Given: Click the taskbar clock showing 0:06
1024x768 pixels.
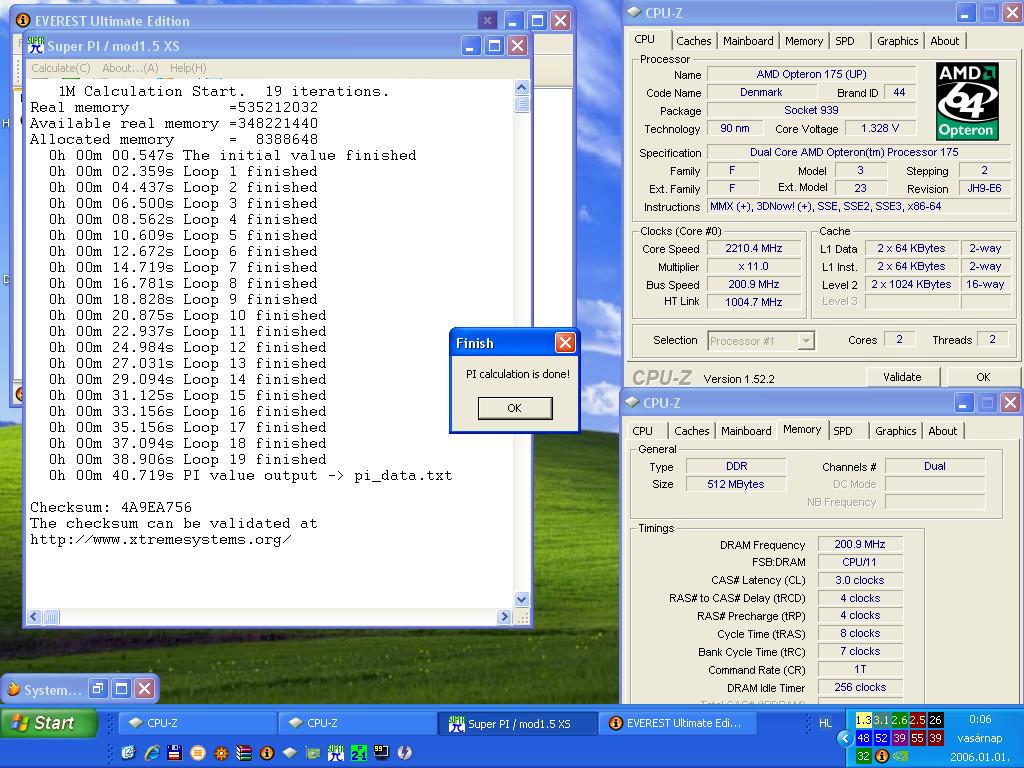Looking at the screenshot, I should 980,719.
